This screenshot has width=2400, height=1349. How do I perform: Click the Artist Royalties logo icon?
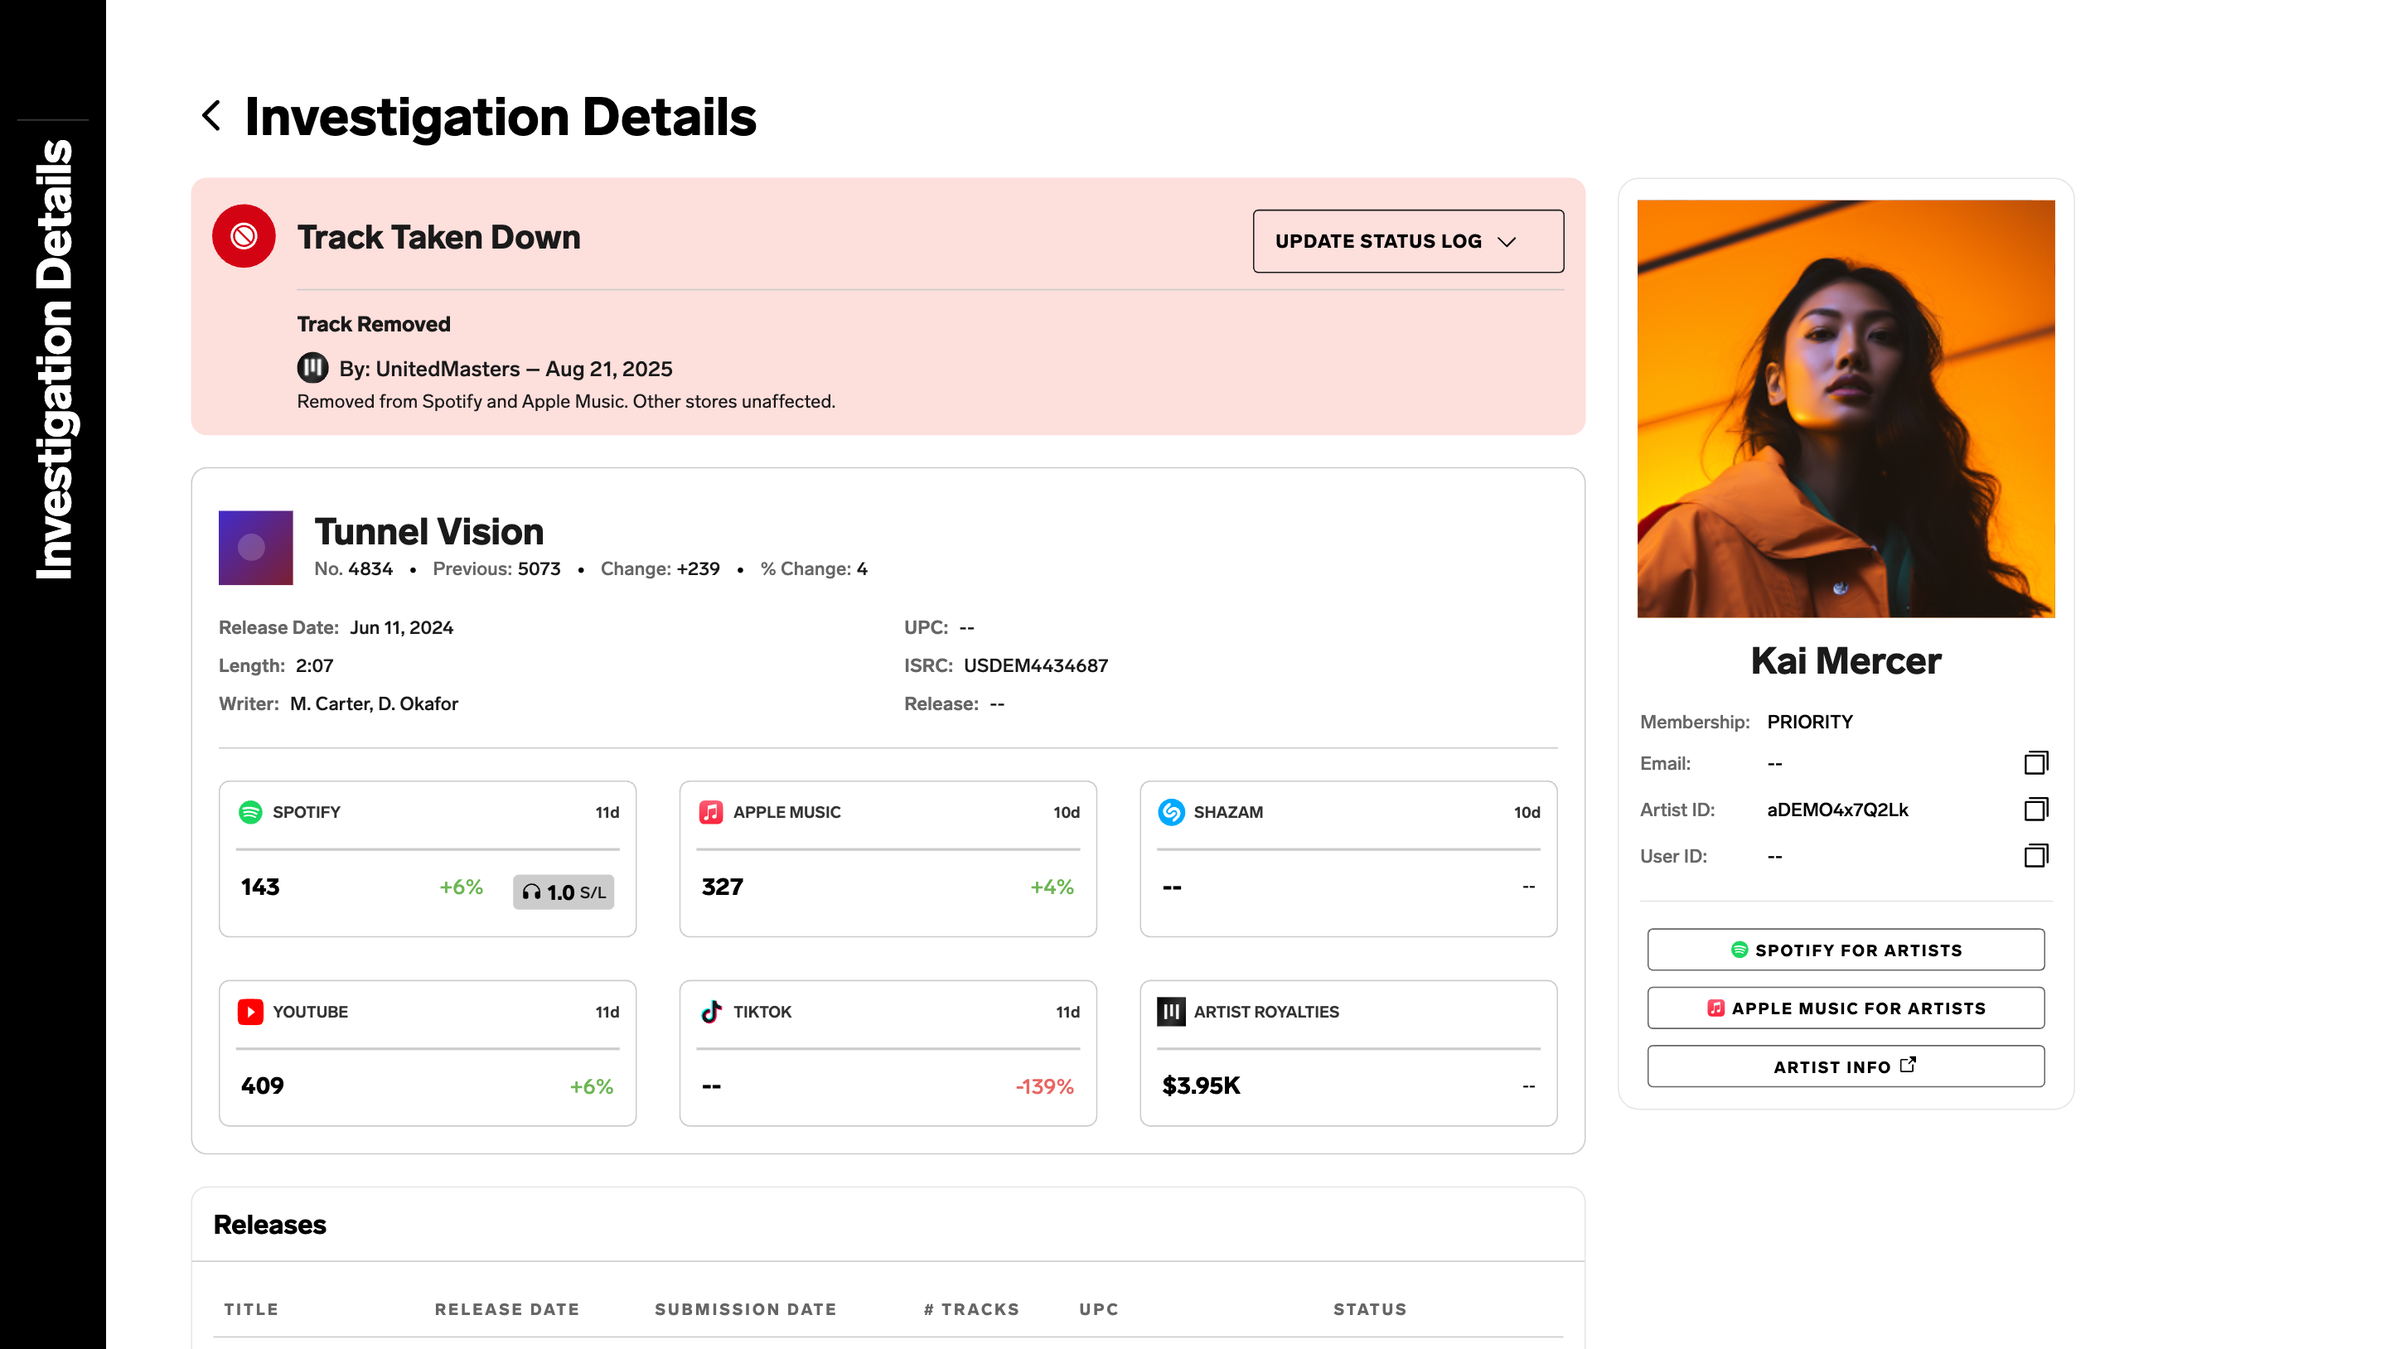coord(1171,1011)
